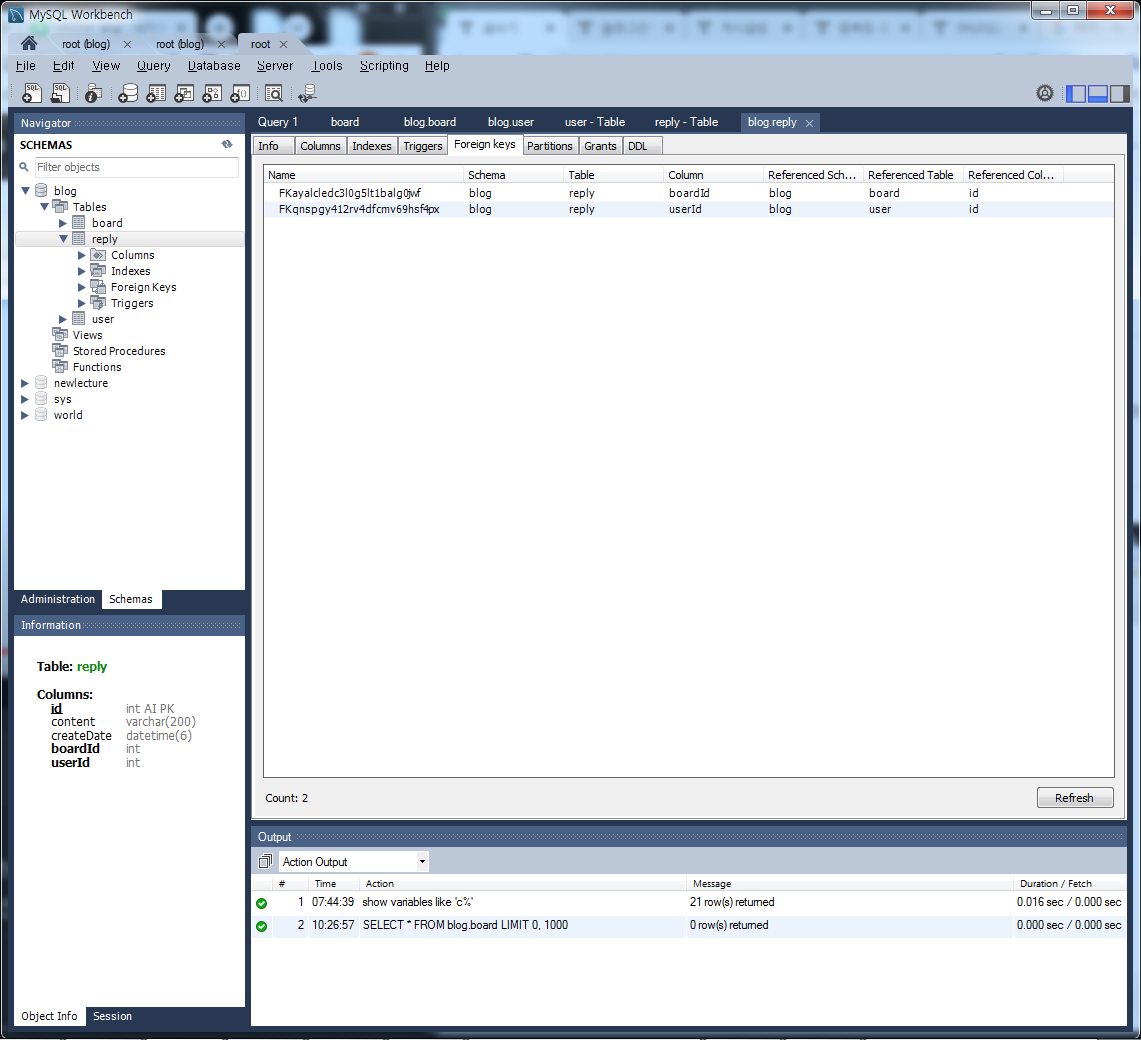Toggle the right sidebar panel
The image size is (1141, 1040).
point(1120,93)
